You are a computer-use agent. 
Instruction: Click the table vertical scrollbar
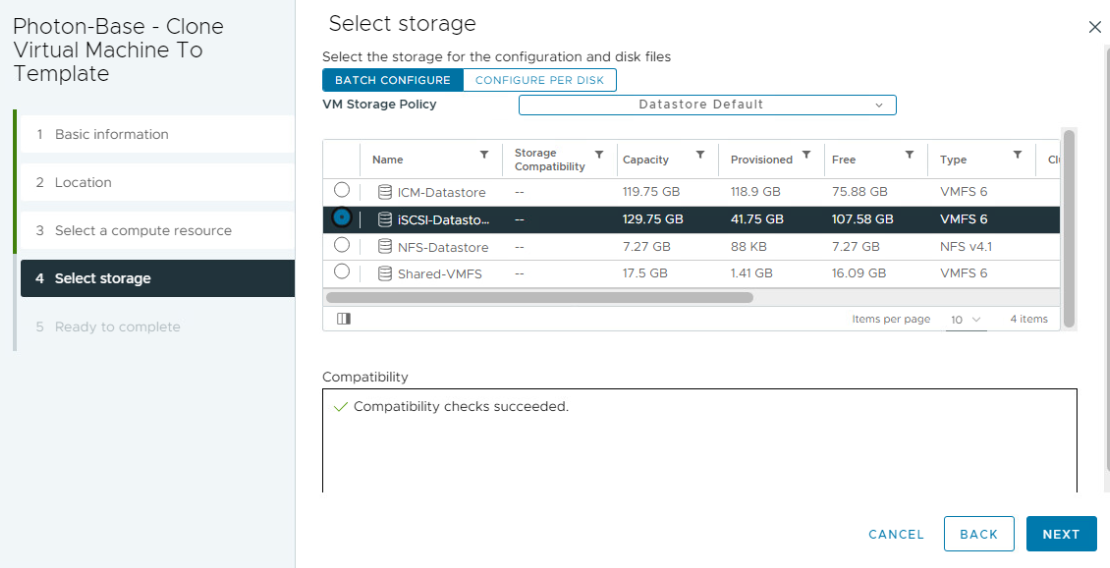(1069, 229)
